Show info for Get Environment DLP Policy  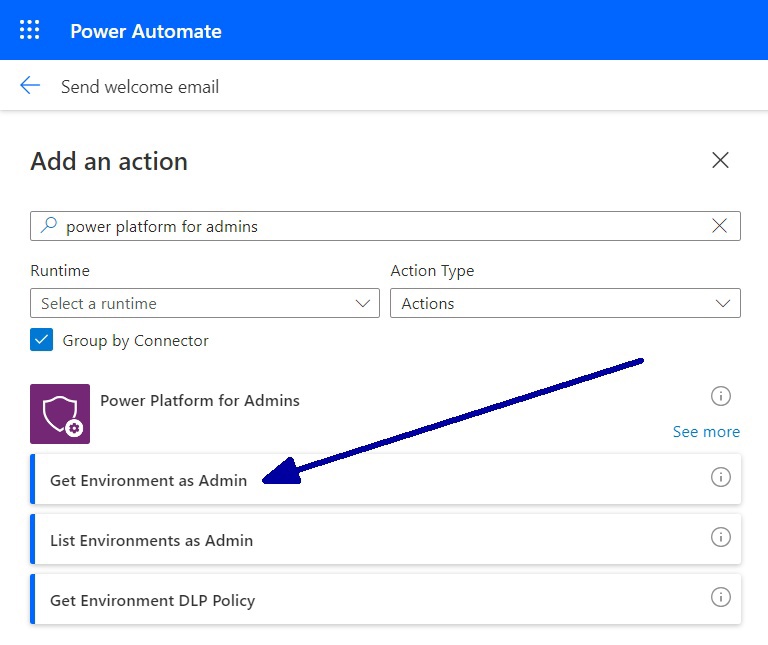720,597
